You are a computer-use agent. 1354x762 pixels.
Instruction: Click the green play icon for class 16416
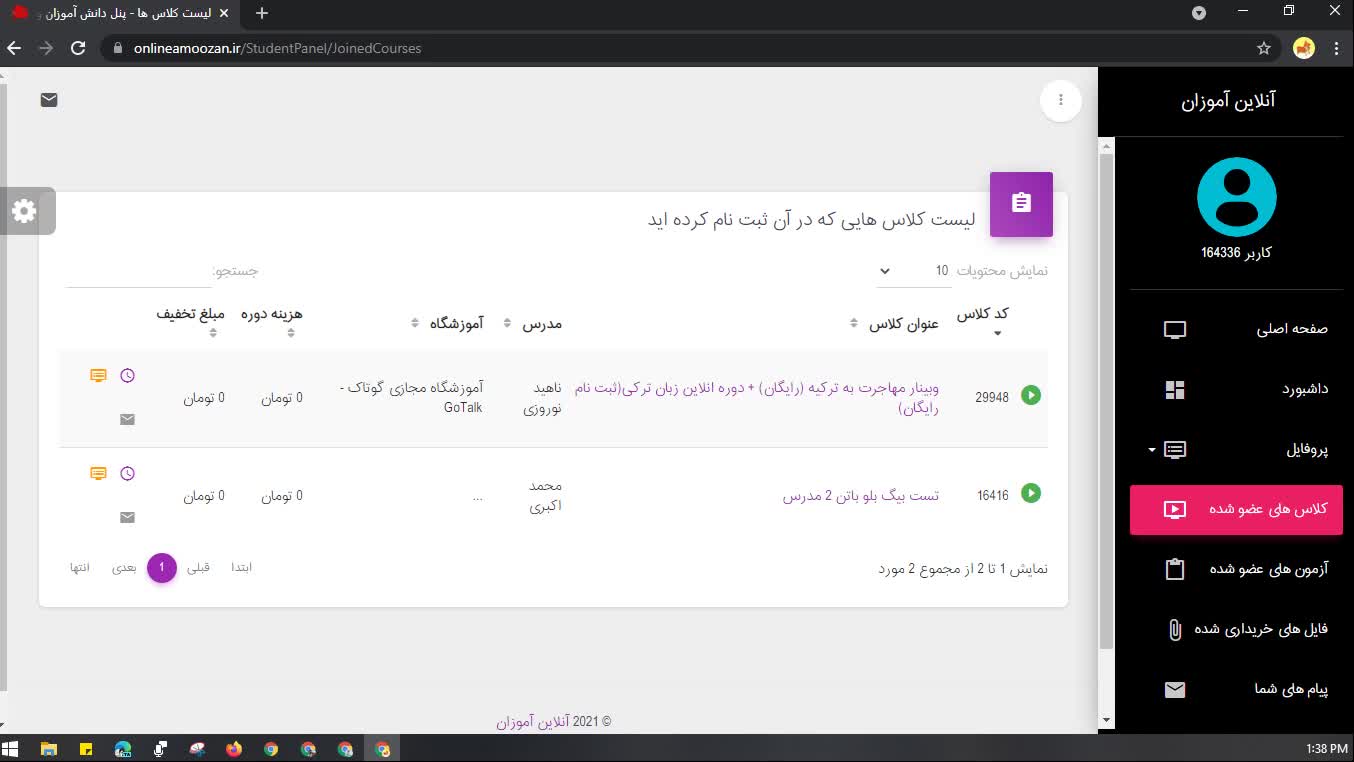[1031, 493]
